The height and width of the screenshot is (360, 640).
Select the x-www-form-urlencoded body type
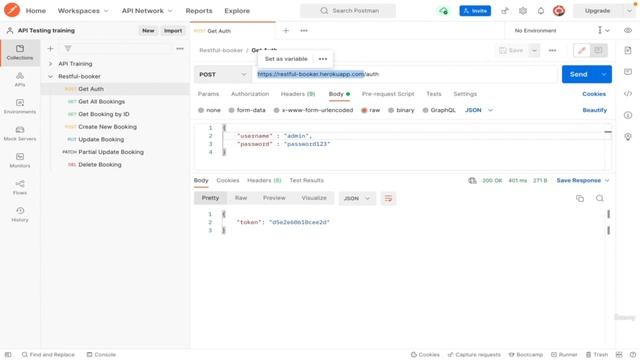[x=313, y=110]
